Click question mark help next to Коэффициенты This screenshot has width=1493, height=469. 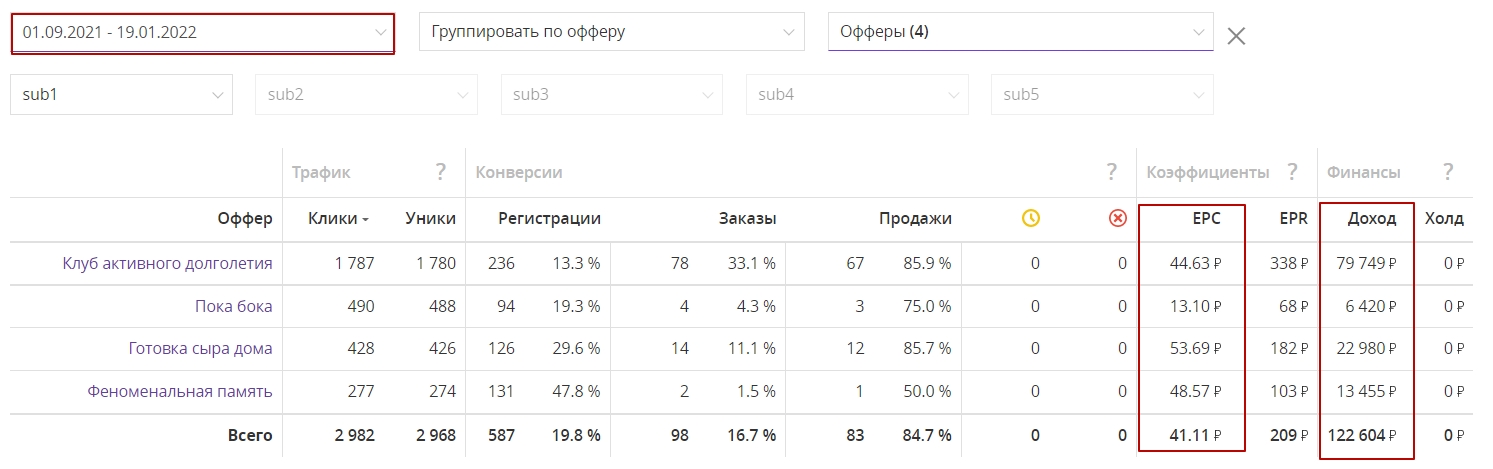click(1292, 172)
